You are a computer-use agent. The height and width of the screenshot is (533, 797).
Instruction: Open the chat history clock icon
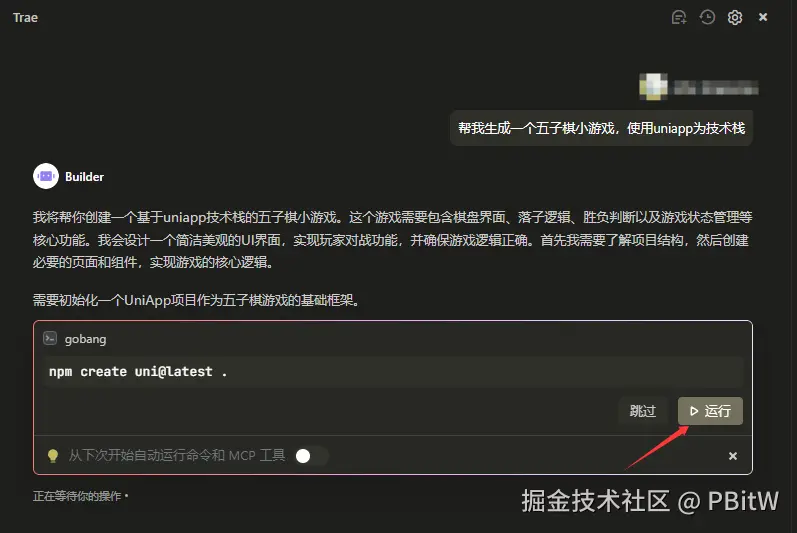[x=707, y=17]
